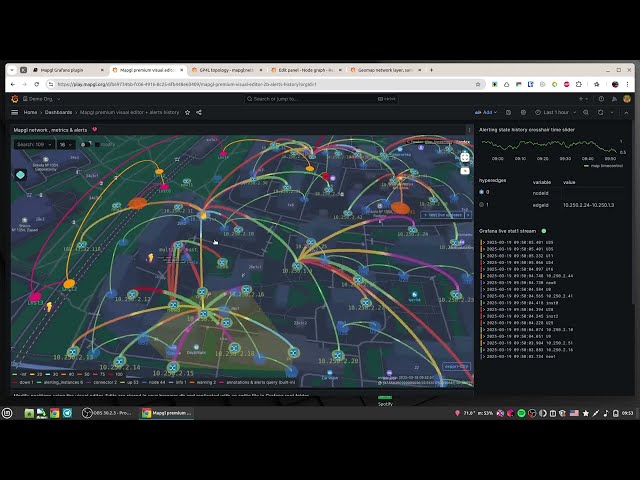Screen dimensions: 640x480
Task: Click the teal layers icon on the map
Action: click(20, 175)
